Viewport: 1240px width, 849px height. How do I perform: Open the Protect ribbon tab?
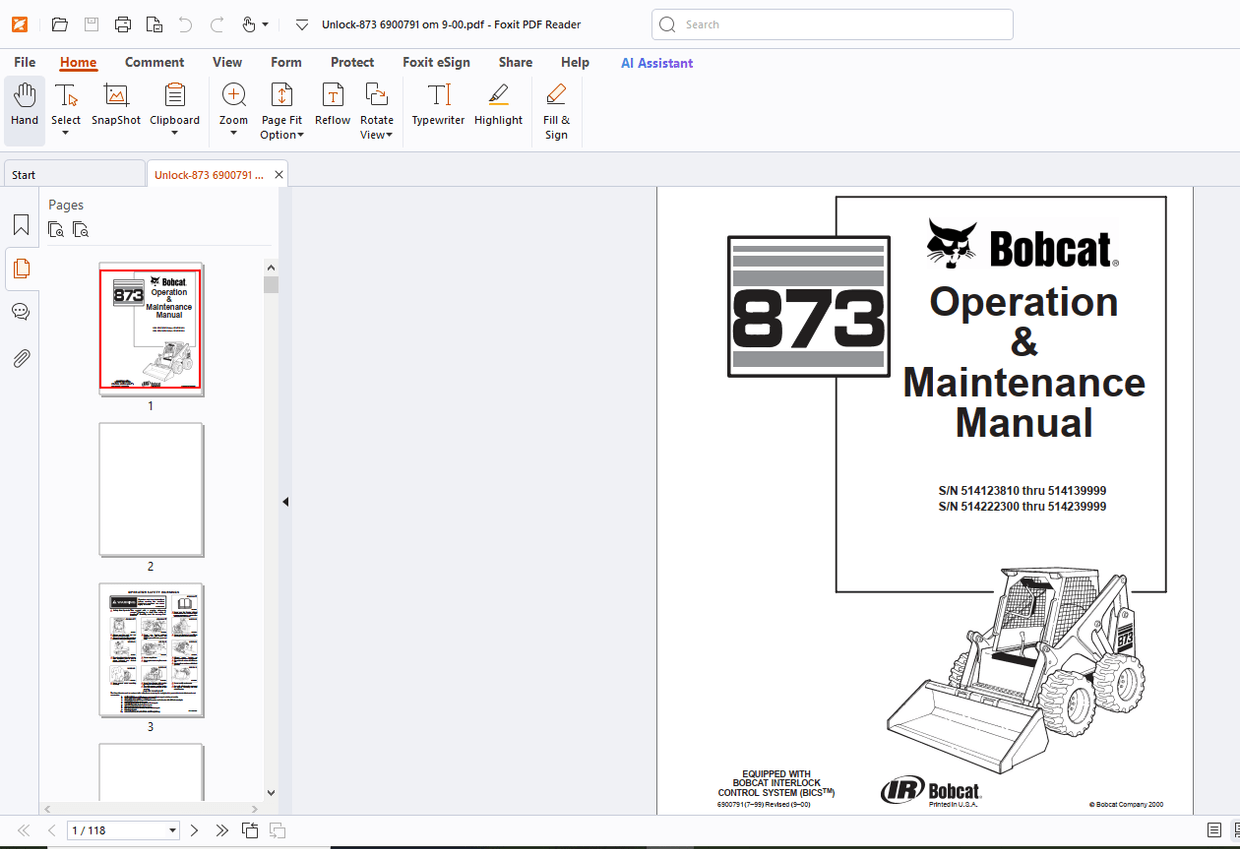(x=352, y=62)
